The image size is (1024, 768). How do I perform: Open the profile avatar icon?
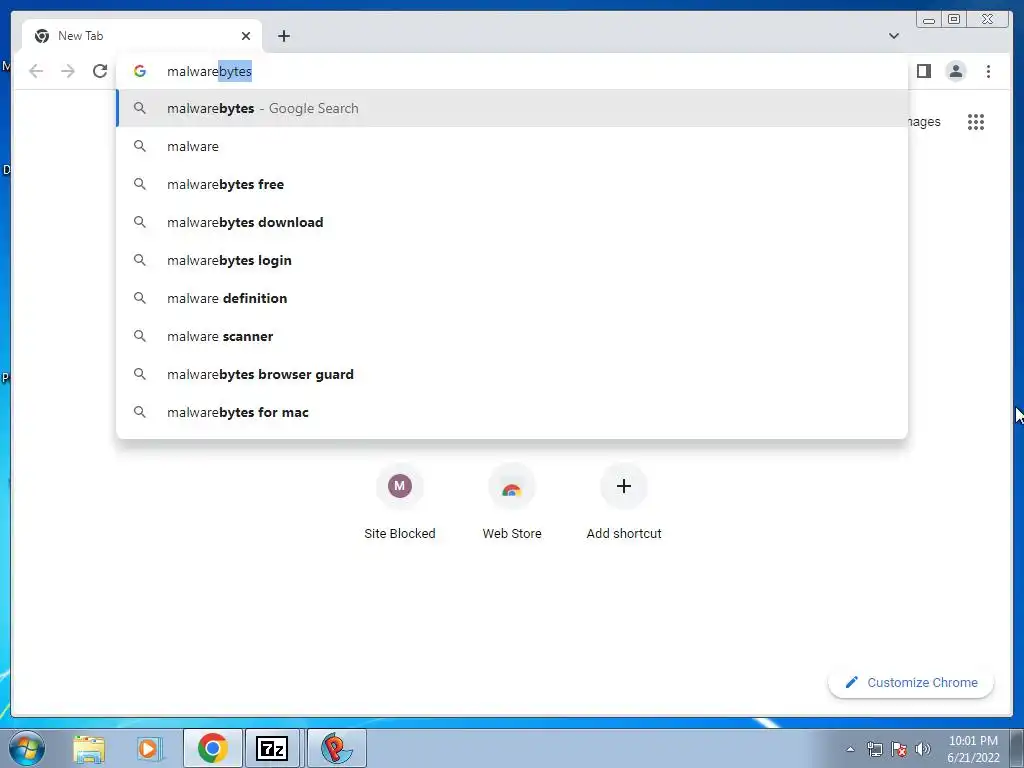tap(955, 71)
